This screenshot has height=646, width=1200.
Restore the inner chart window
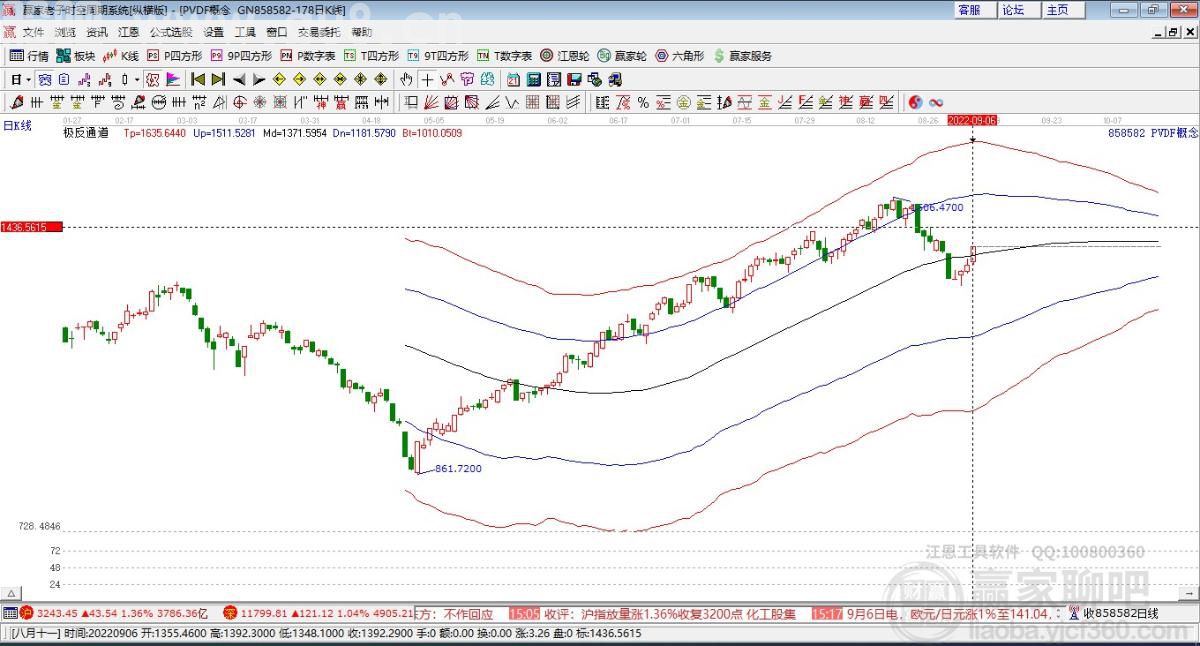(x=1173, y=32)
